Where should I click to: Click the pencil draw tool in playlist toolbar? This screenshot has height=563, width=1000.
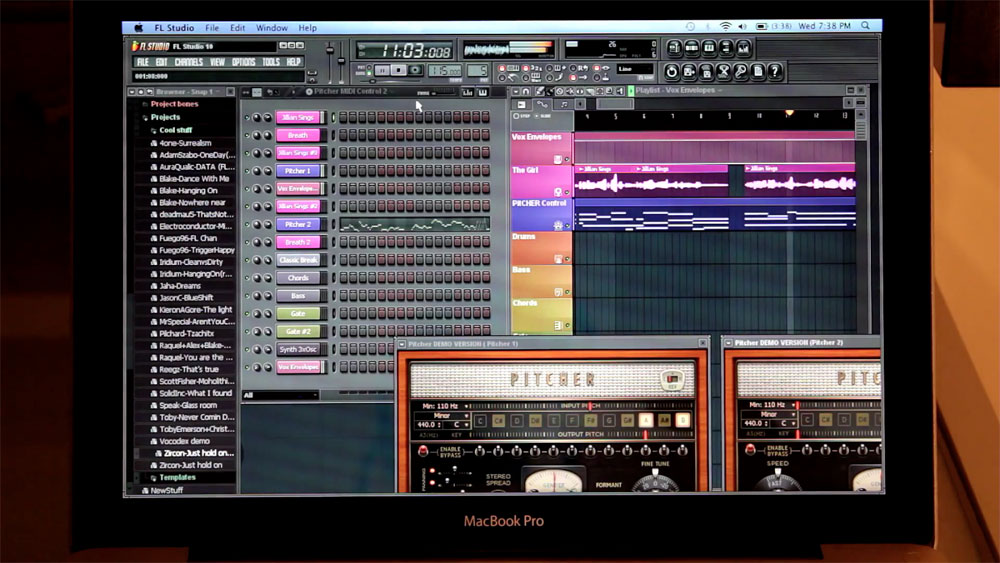coord(540,92)
